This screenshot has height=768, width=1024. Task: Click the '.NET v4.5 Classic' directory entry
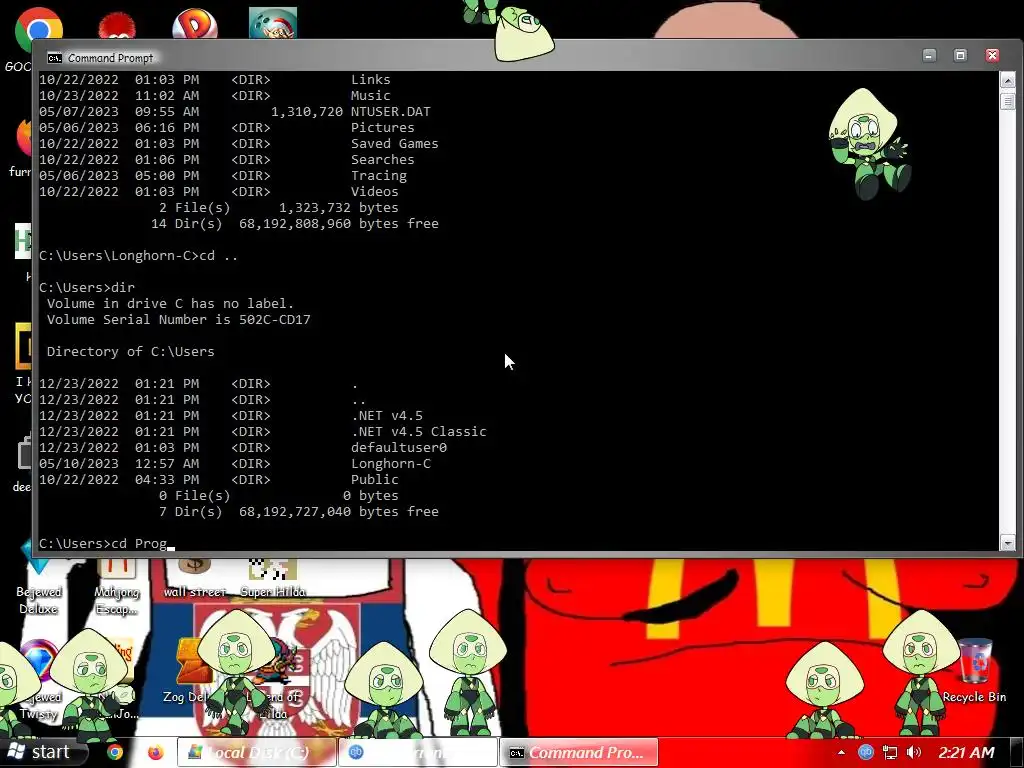click(x=419, y=432)
